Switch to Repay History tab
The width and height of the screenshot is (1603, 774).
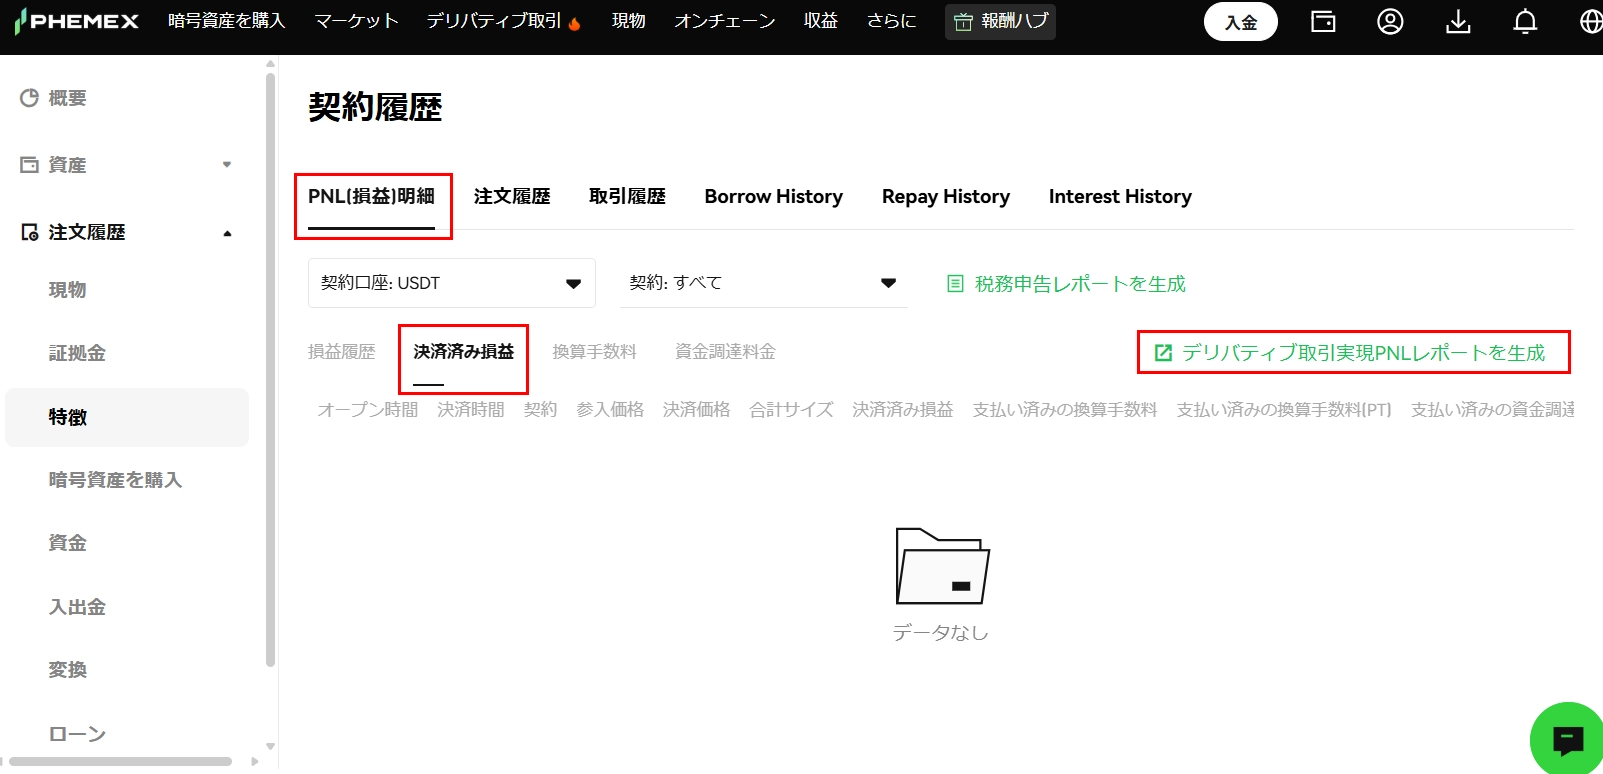946,197
